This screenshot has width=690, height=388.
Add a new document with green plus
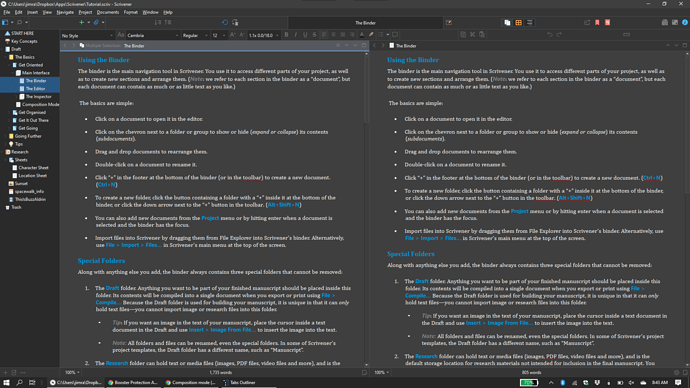tap(81, 22)
